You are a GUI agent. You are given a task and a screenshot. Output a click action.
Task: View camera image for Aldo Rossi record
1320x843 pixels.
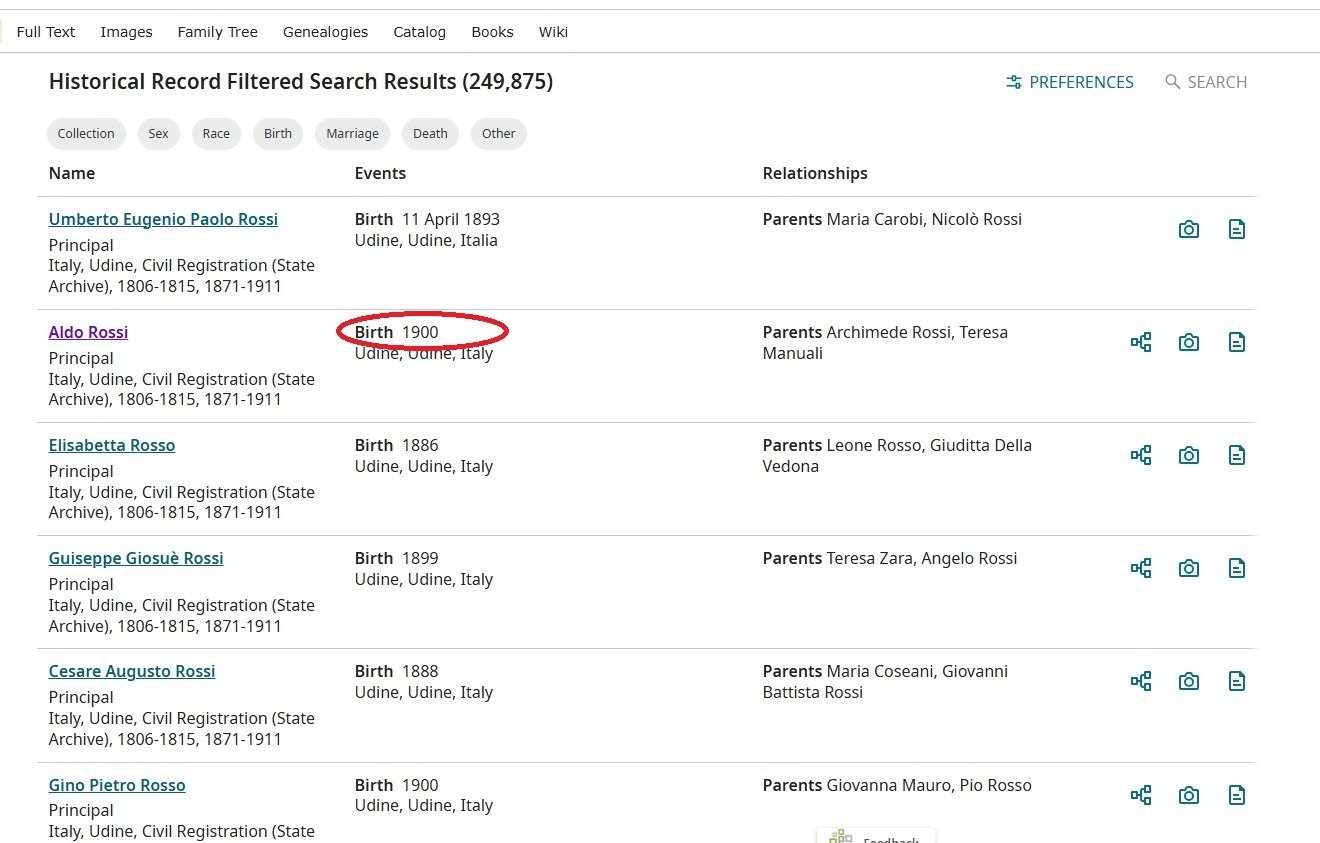click(x=1188, y=343)
